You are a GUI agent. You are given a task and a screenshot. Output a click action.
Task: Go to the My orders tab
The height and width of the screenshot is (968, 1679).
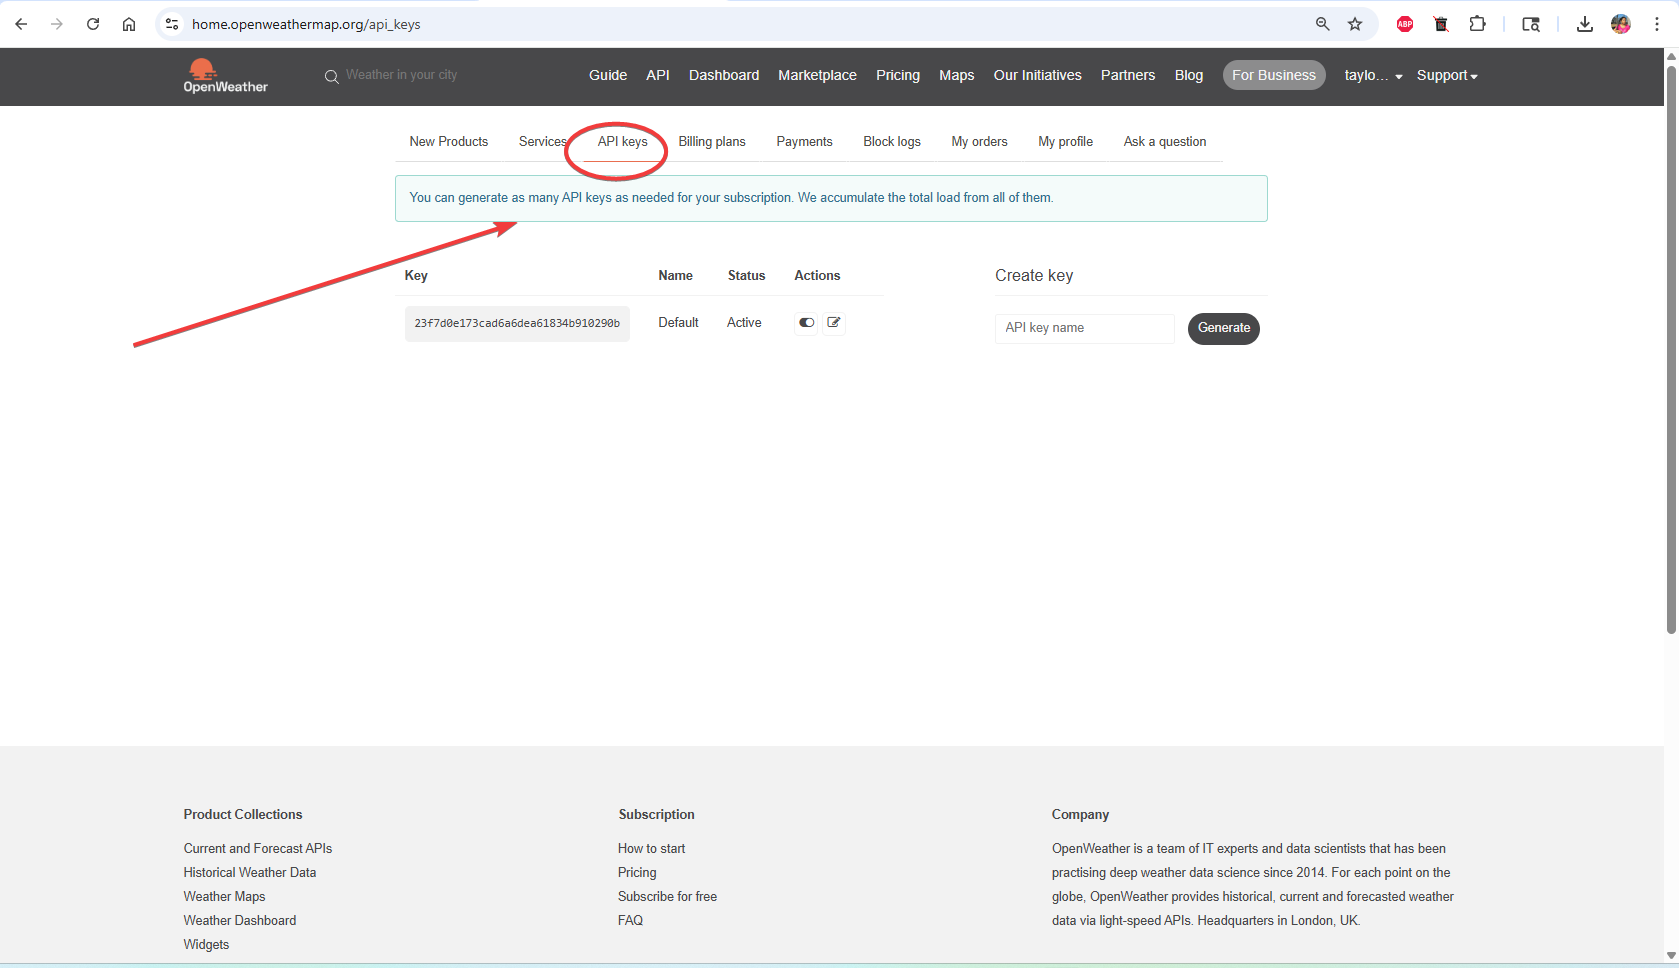click(979, 141)
